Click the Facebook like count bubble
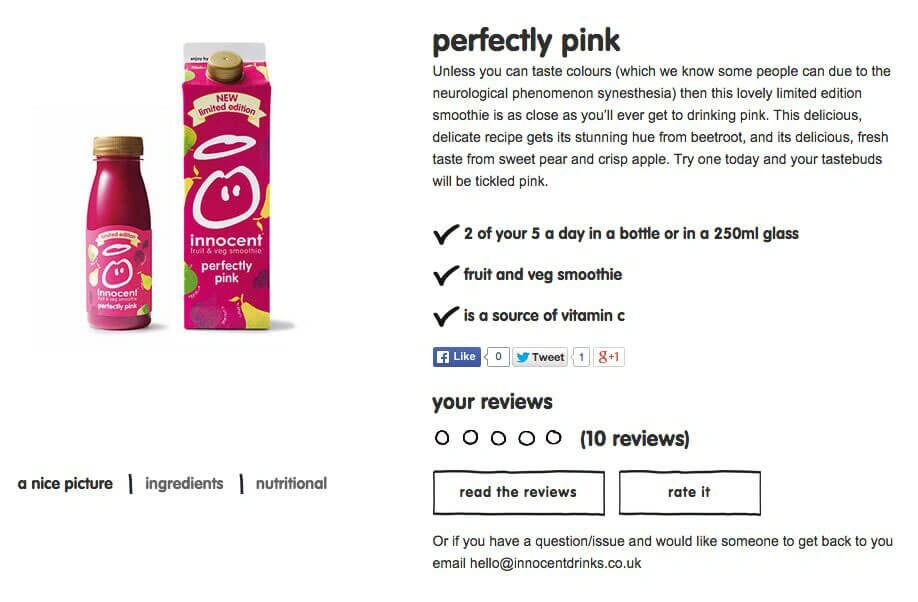 coord(498,357)
